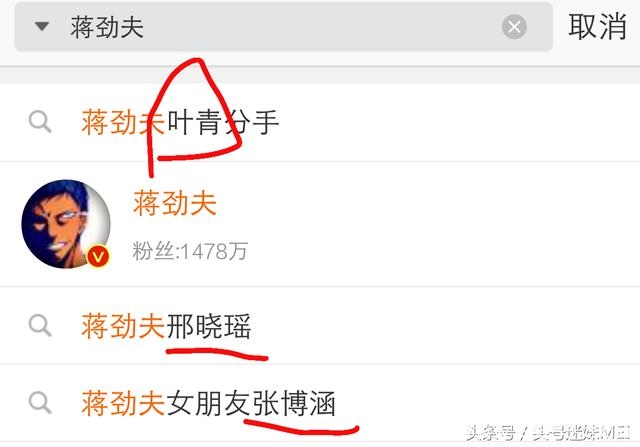Tap magnifier icon beside 蒋劲夫叶青分手
Viewport: 640px width, 447px height.
click(x=40, y=122)
